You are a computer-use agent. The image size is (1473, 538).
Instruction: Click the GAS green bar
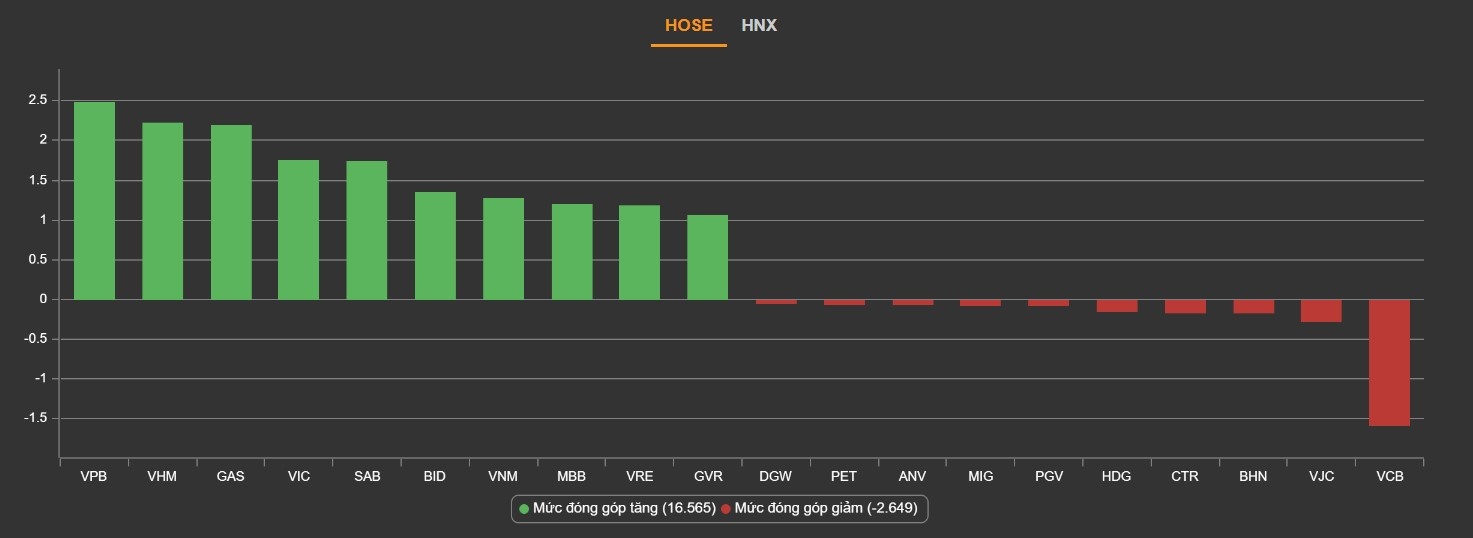coord(231,212)
